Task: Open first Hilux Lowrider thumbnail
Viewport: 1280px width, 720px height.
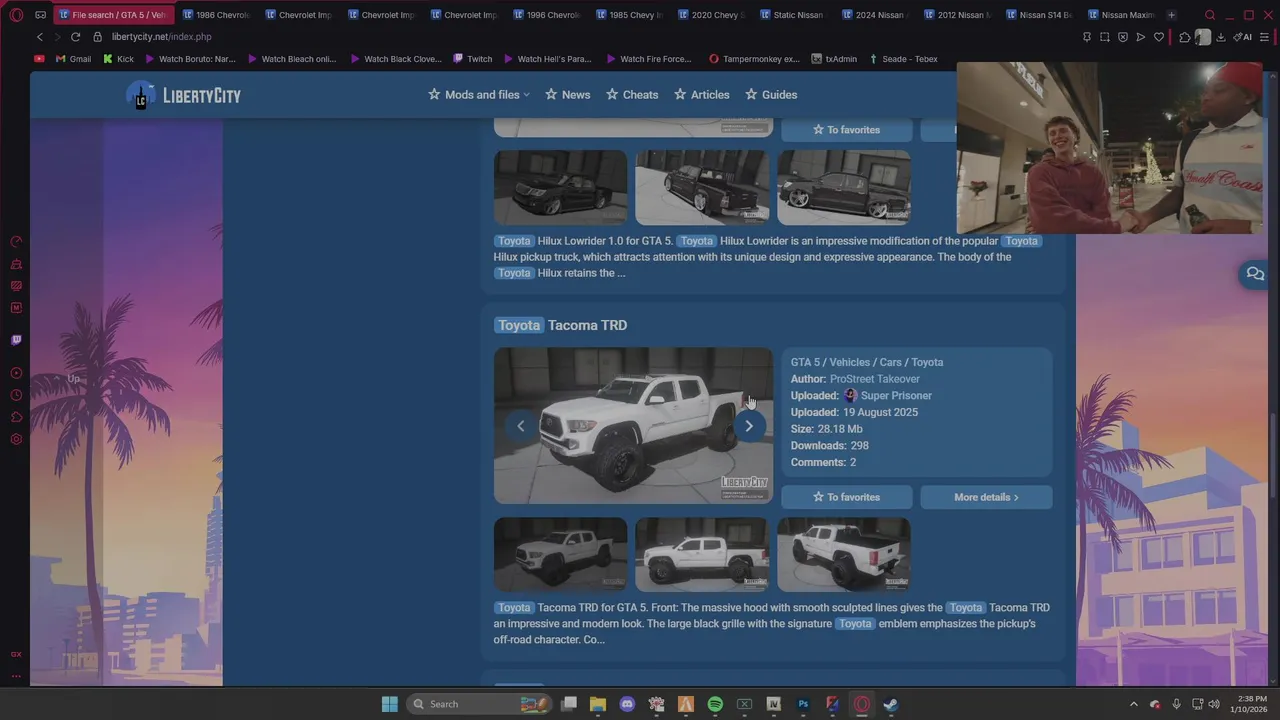Action: pos(560,187)
